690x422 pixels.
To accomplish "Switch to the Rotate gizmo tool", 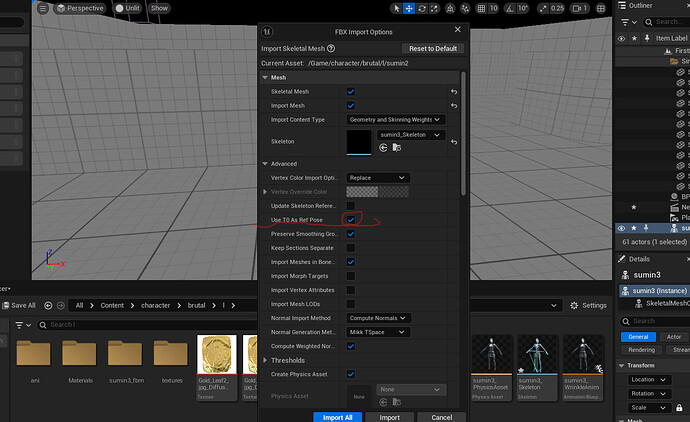I will coord(422,8).
